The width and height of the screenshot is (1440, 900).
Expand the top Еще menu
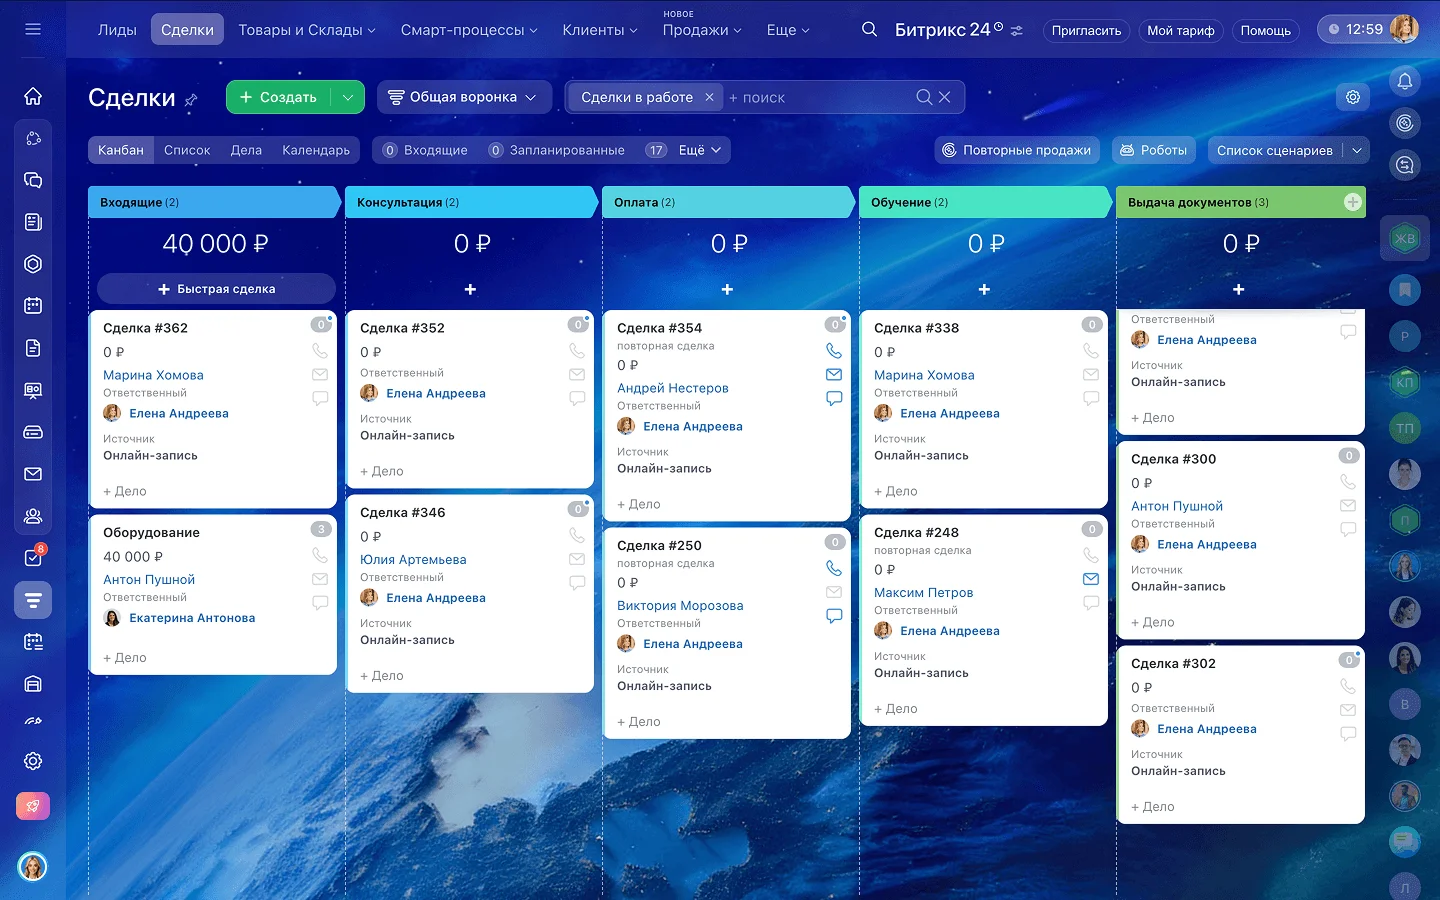(x=788, y=30)
